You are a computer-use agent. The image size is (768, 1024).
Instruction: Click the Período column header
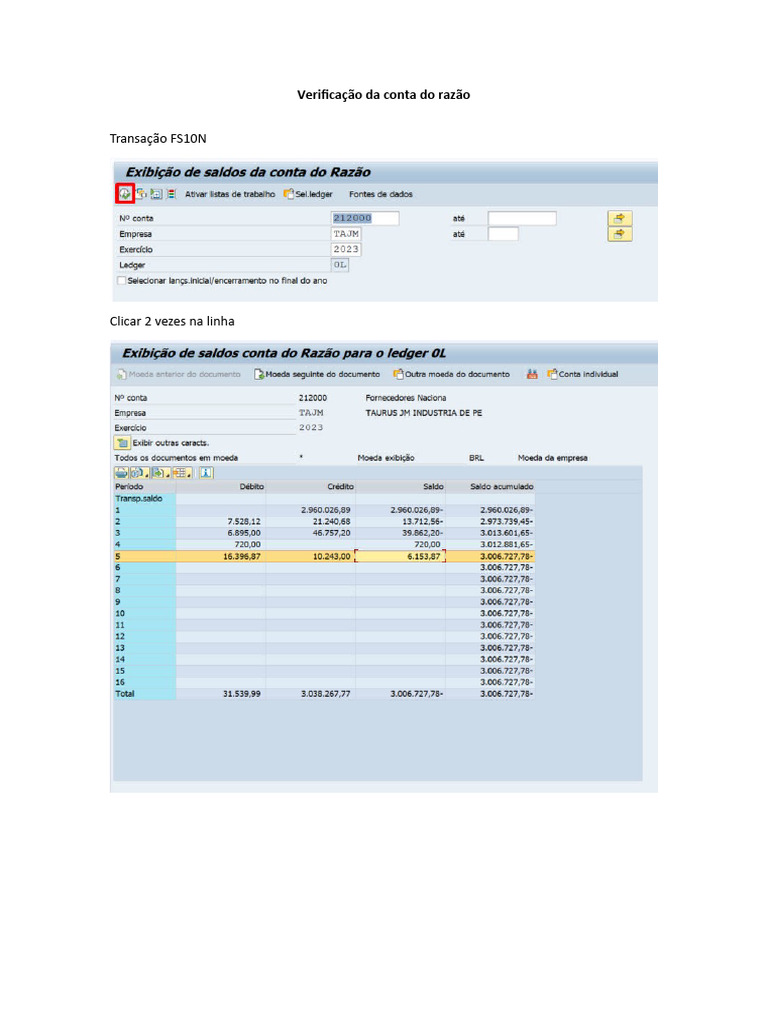coord(144,487)
